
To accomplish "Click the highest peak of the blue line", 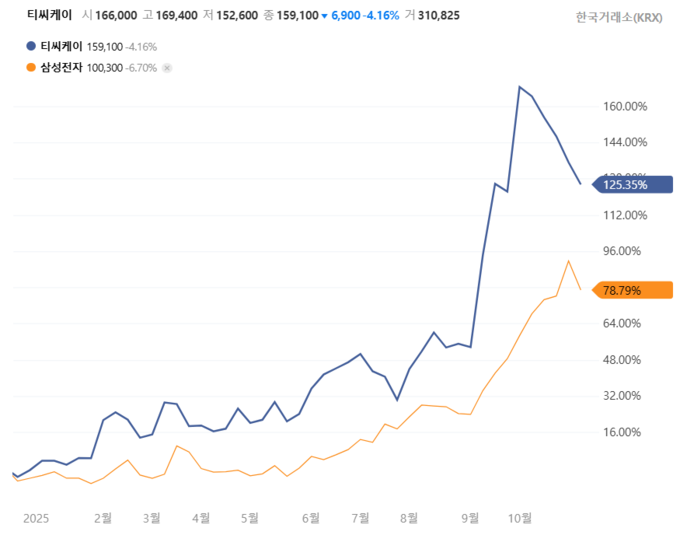I will [519, 87].
